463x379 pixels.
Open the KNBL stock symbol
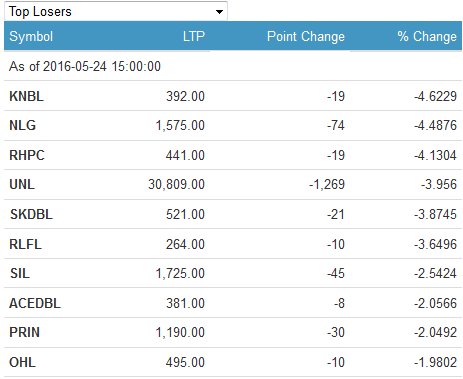(26, 96)
